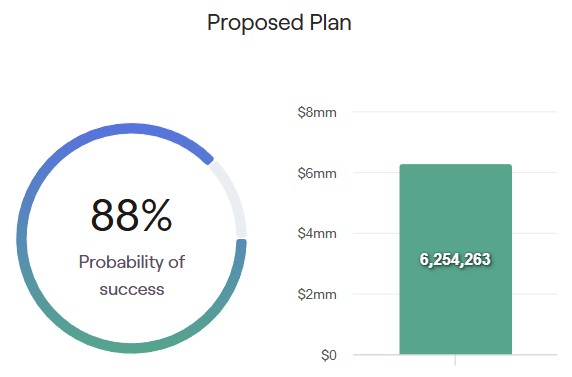572x377 pixels.
Task: Click the Proposed Plan heading
Action: click(279, 23)
